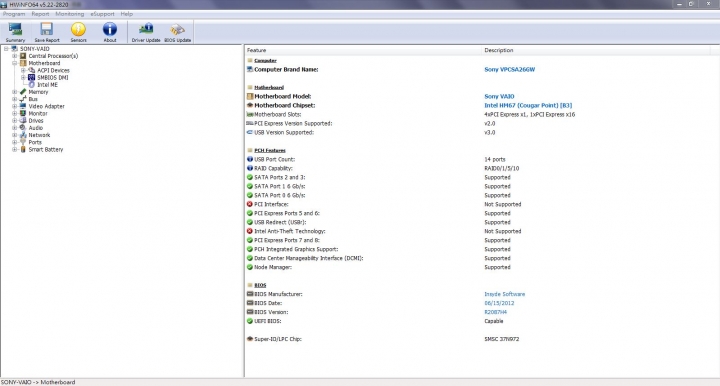Collapse the SONY-VAIO root node
This screenshot has height=386, width=720.
[x=6, y=49]
